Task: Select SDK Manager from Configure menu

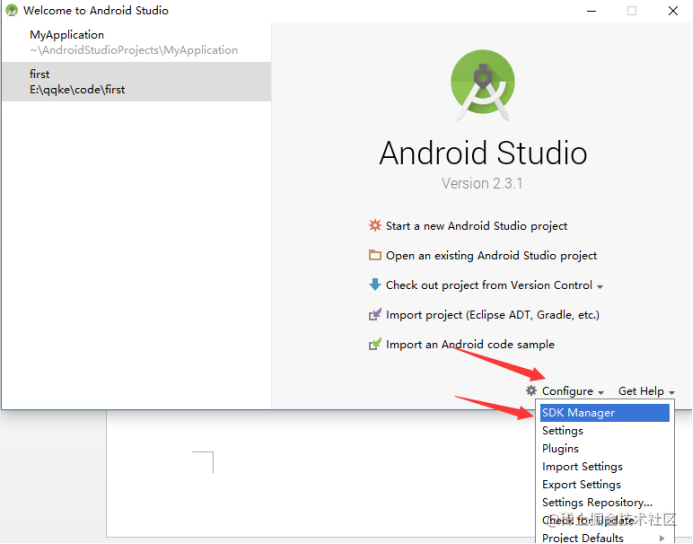Action: pyautogui.click(x=605, y=413)
